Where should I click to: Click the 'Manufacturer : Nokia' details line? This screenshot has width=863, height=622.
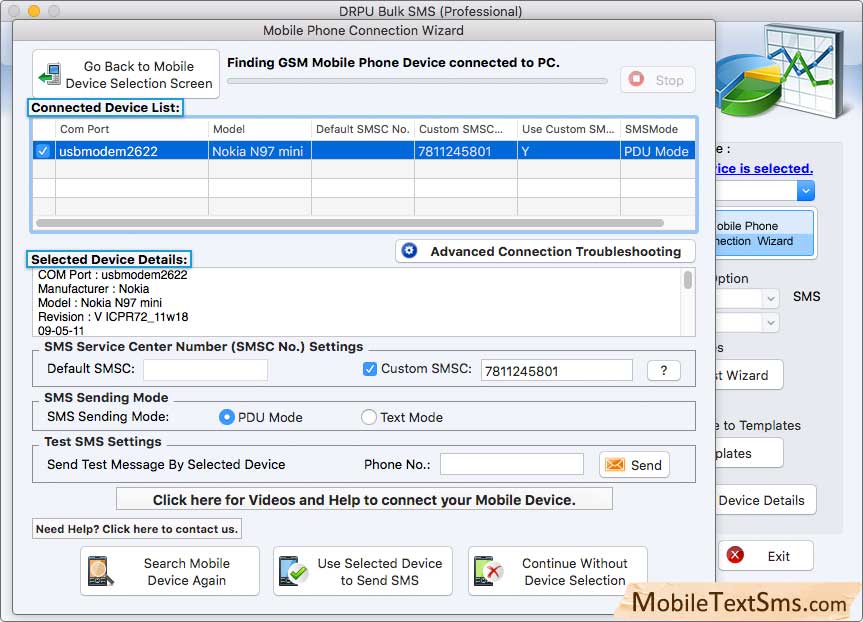tap(94, 288)
